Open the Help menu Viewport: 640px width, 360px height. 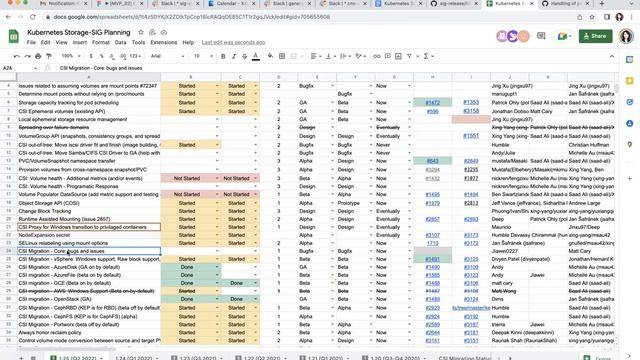tap(188, 42)
